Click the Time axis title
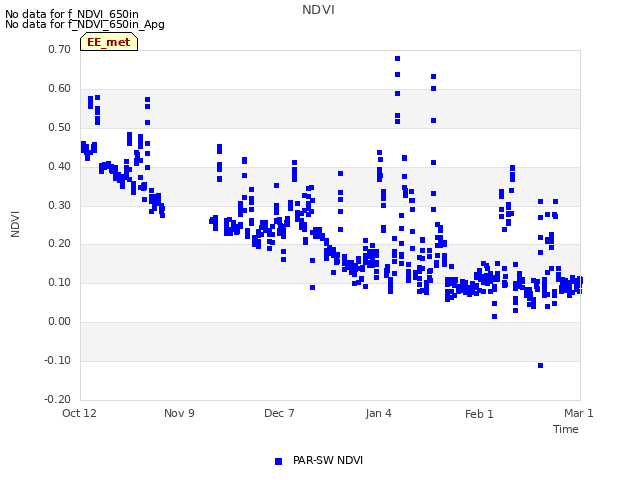The height and width of the screenshot is (480, 640). (566, 429)
